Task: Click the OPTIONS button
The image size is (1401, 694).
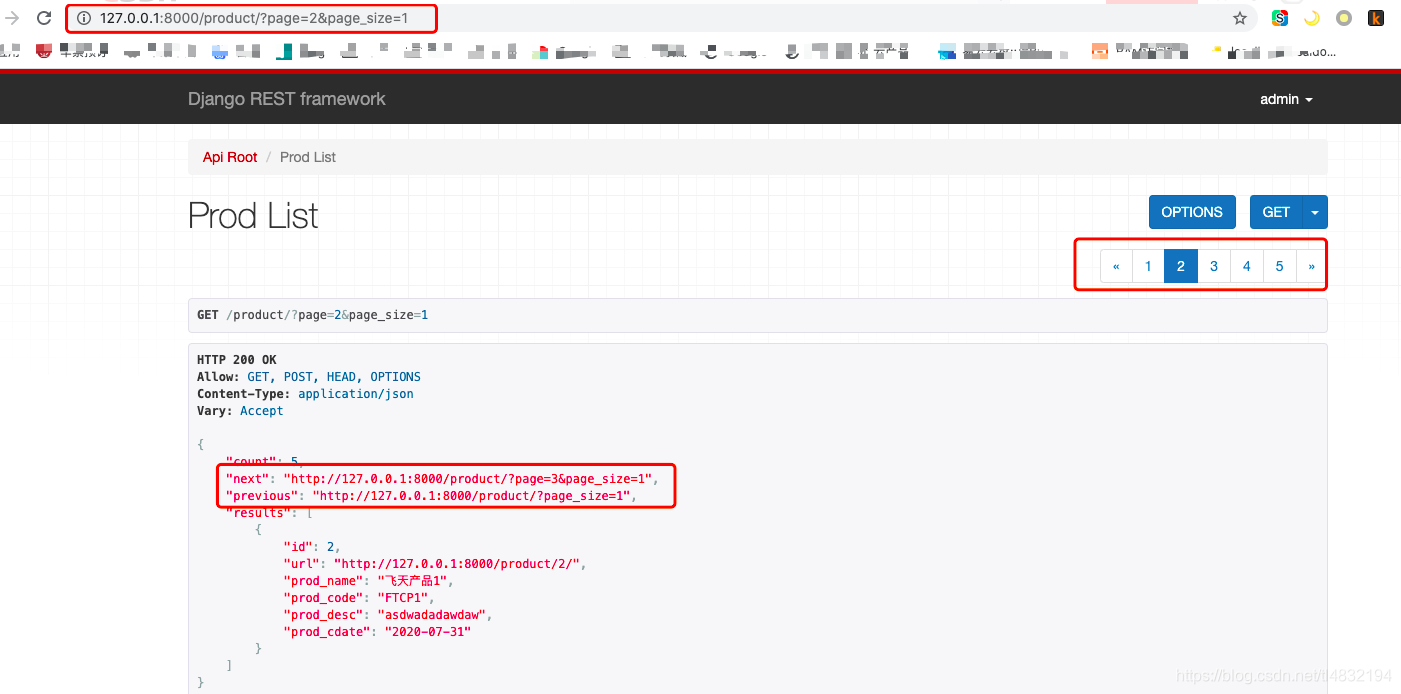Action: (x=1192, y=212)
